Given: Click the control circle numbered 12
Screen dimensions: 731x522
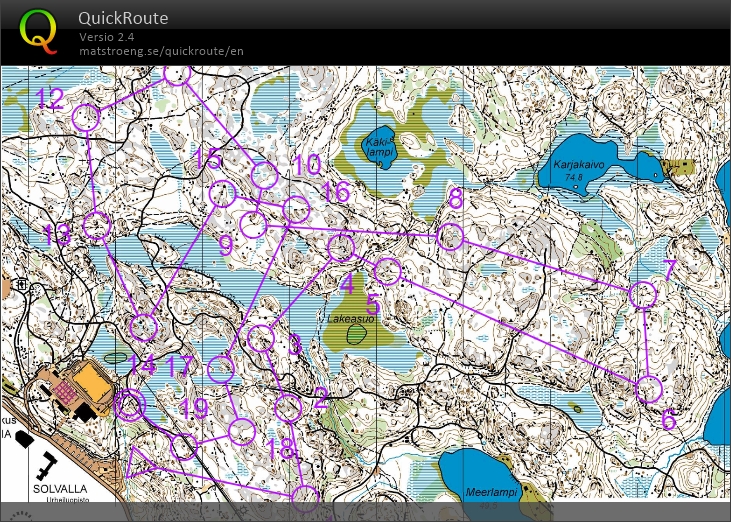Looking at the screenshot, I should point(86,117).
